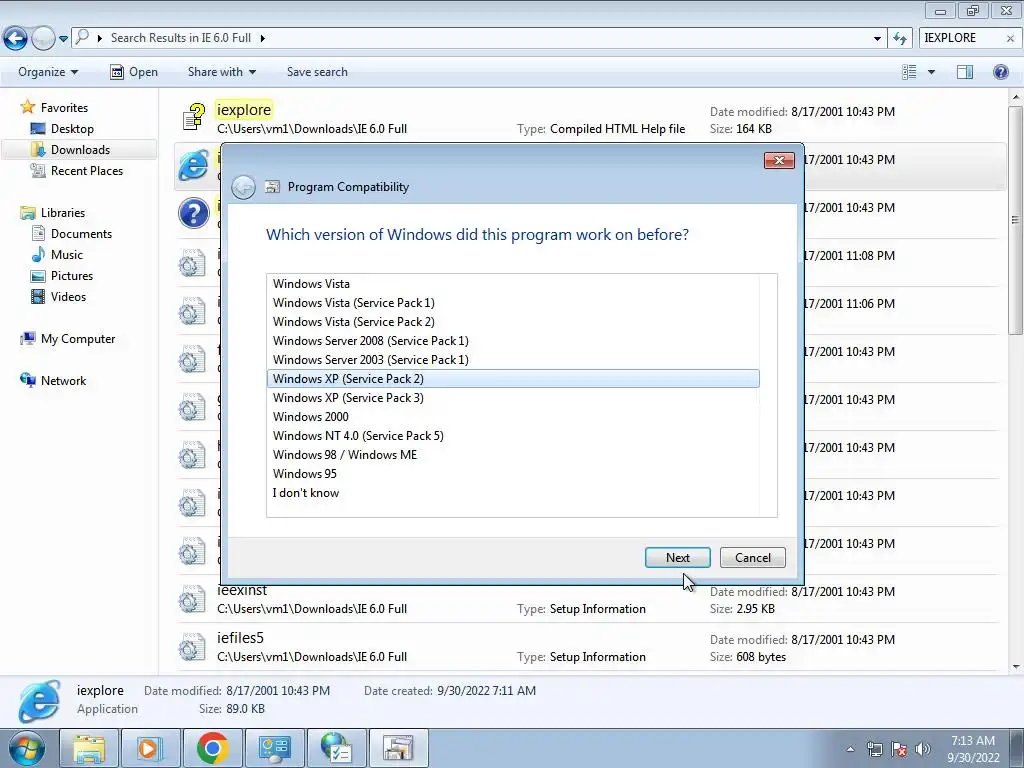Select Windows XP (Service Pack 2)
Viewport: 1024px width, 768px height.
(513, 379)
